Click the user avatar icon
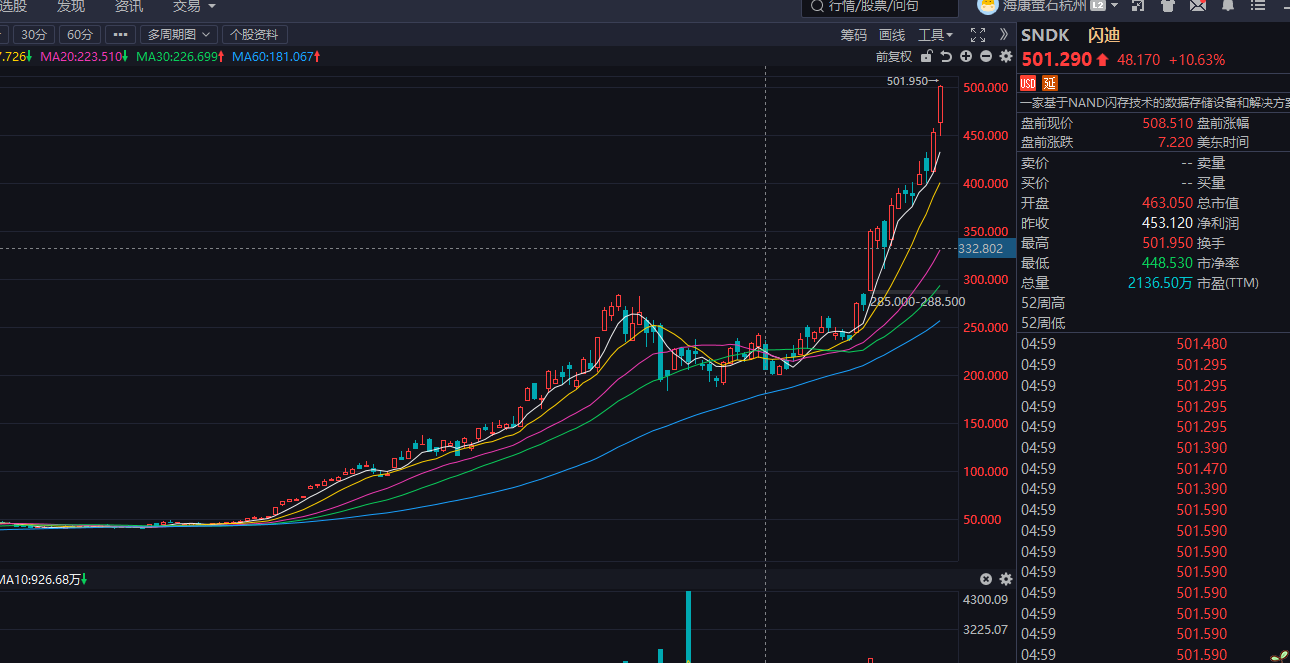 (987, 6)
